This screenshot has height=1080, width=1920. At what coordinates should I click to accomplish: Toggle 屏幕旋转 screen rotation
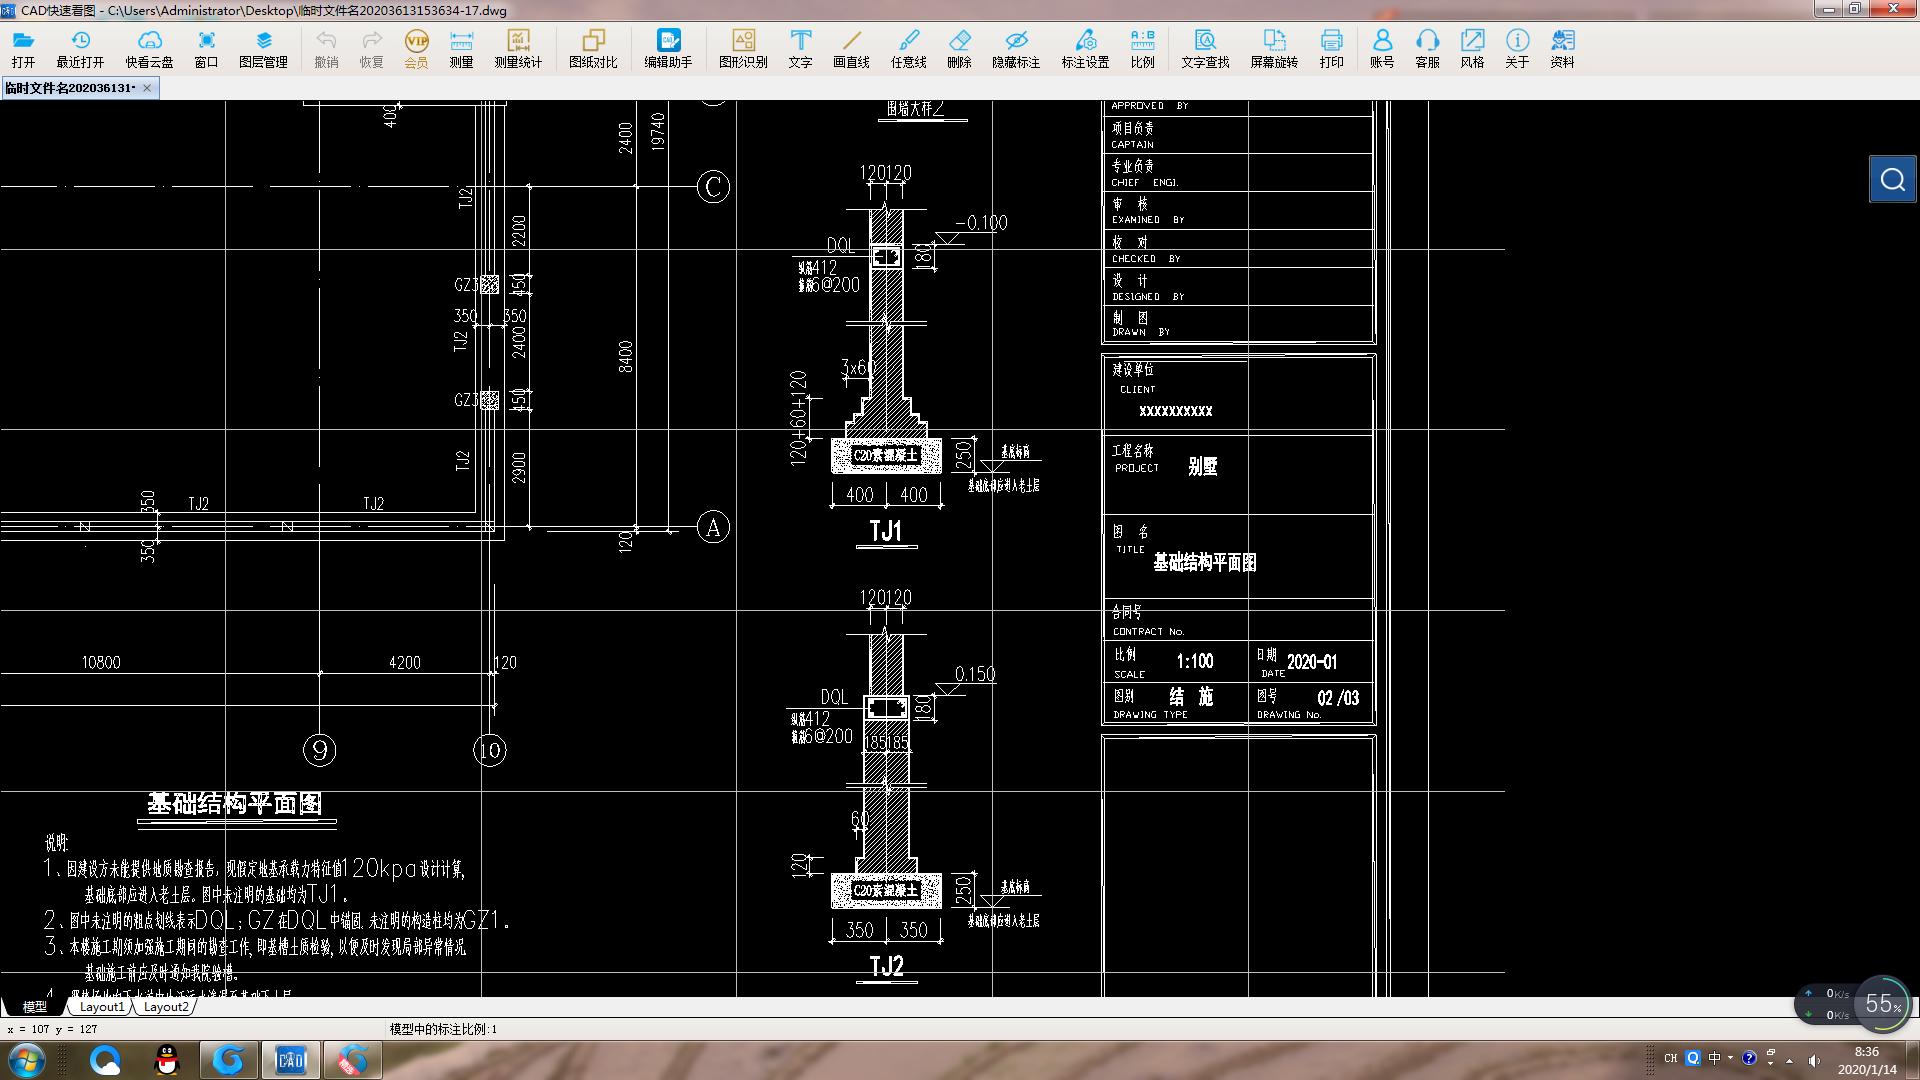pos(1274,47)
